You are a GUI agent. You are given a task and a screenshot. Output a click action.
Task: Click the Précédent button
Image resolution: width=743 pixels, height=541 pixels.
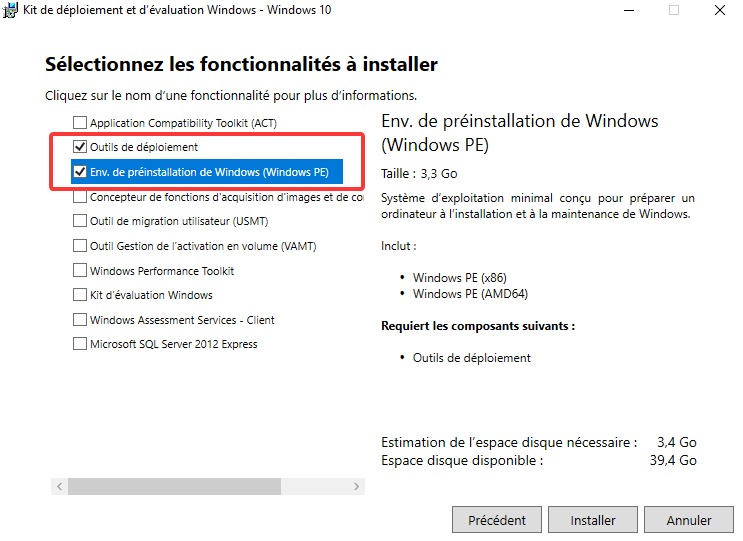(x=497, y=520)
